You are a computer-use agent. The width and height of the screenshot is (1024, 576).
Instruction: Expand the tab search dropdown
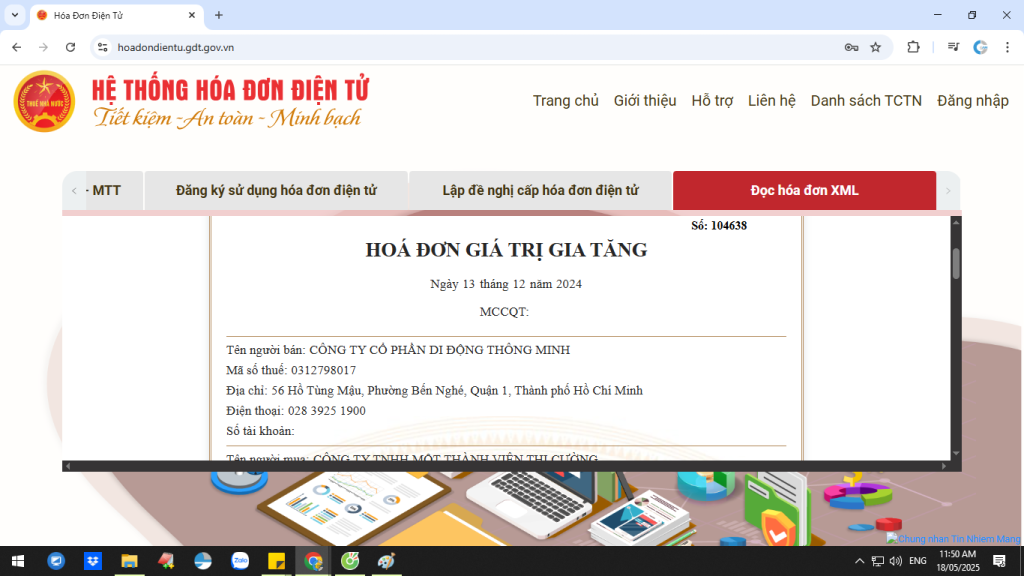click(14, 15)
